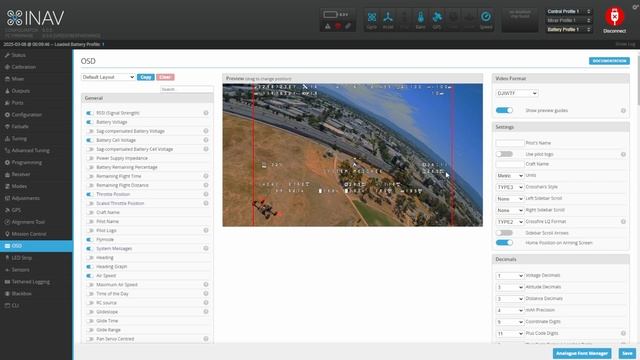Toggle the Heading Graph element

[x=90, y=267]
